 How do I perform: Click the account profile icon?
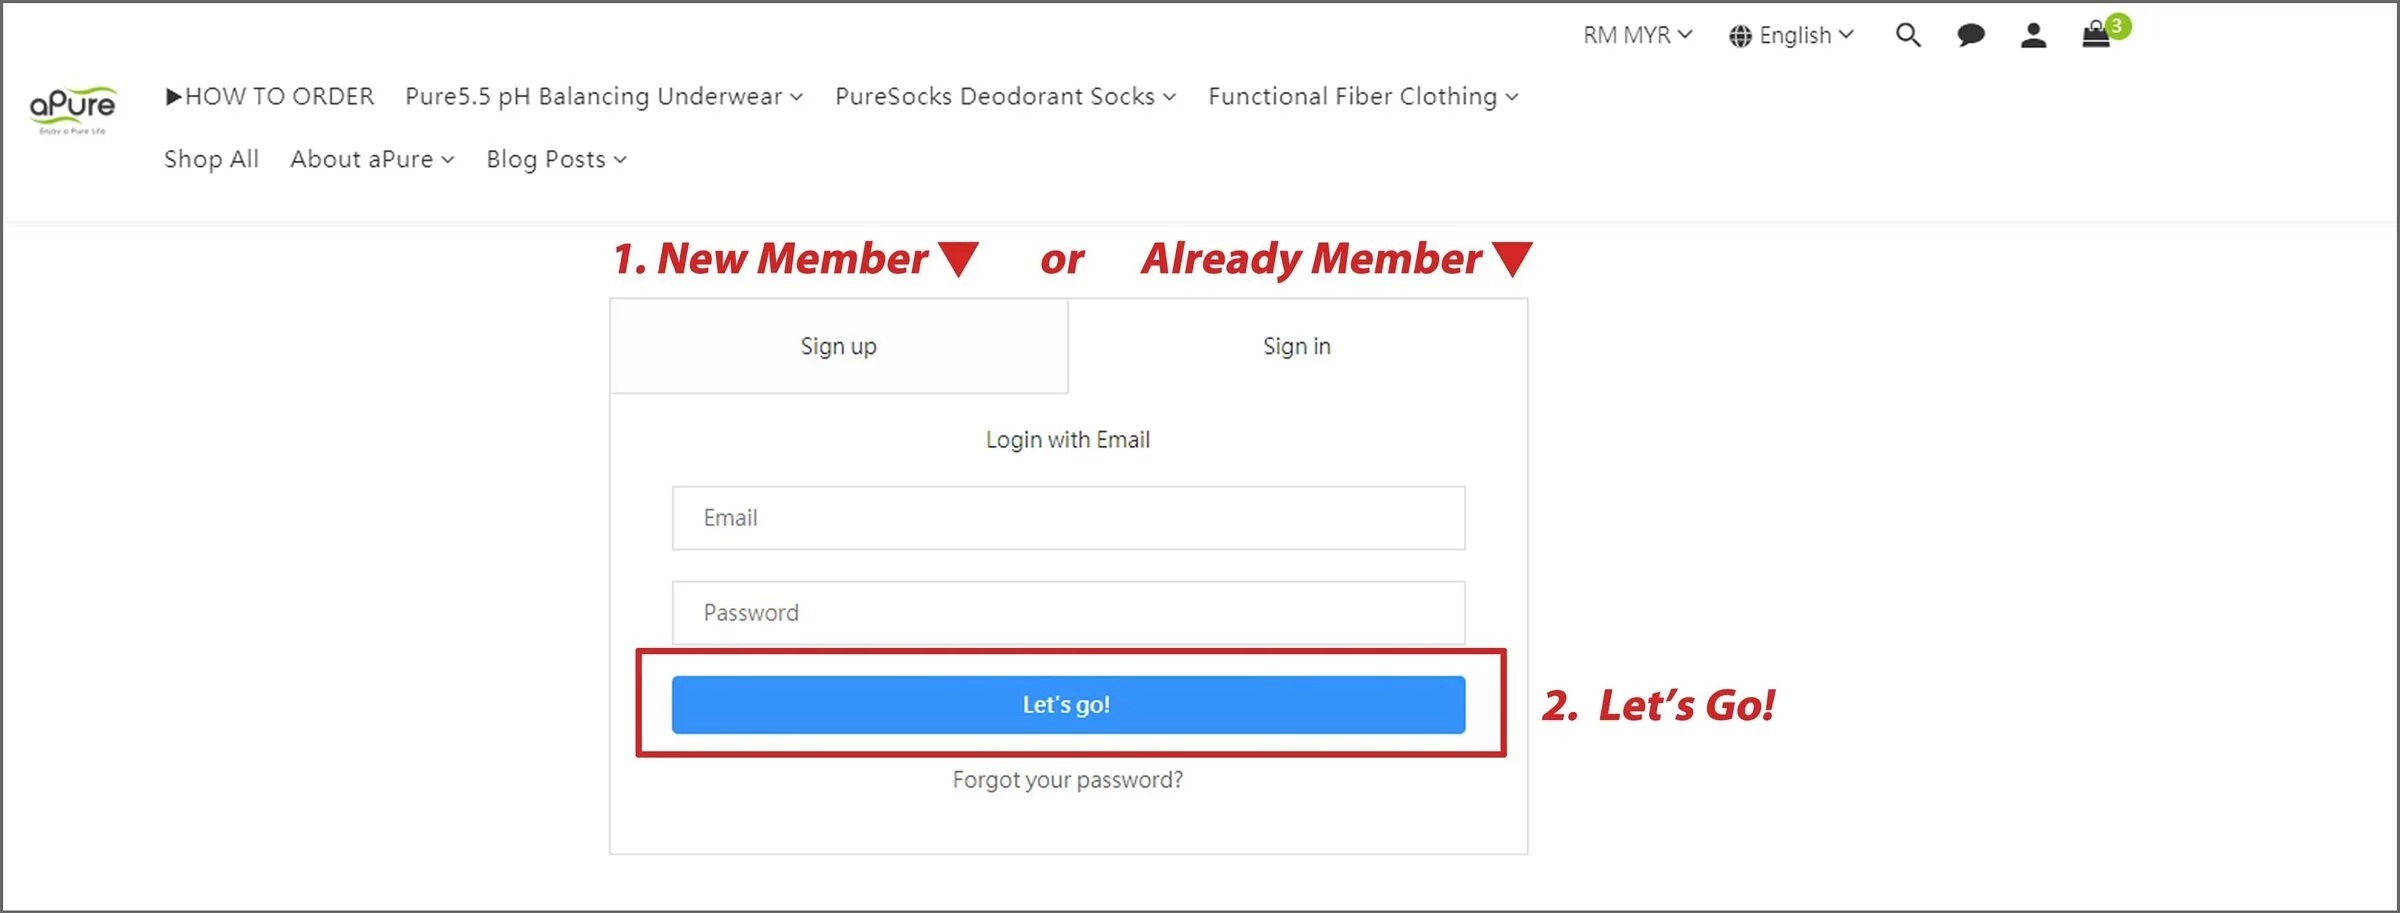[x=2032, y=36]
